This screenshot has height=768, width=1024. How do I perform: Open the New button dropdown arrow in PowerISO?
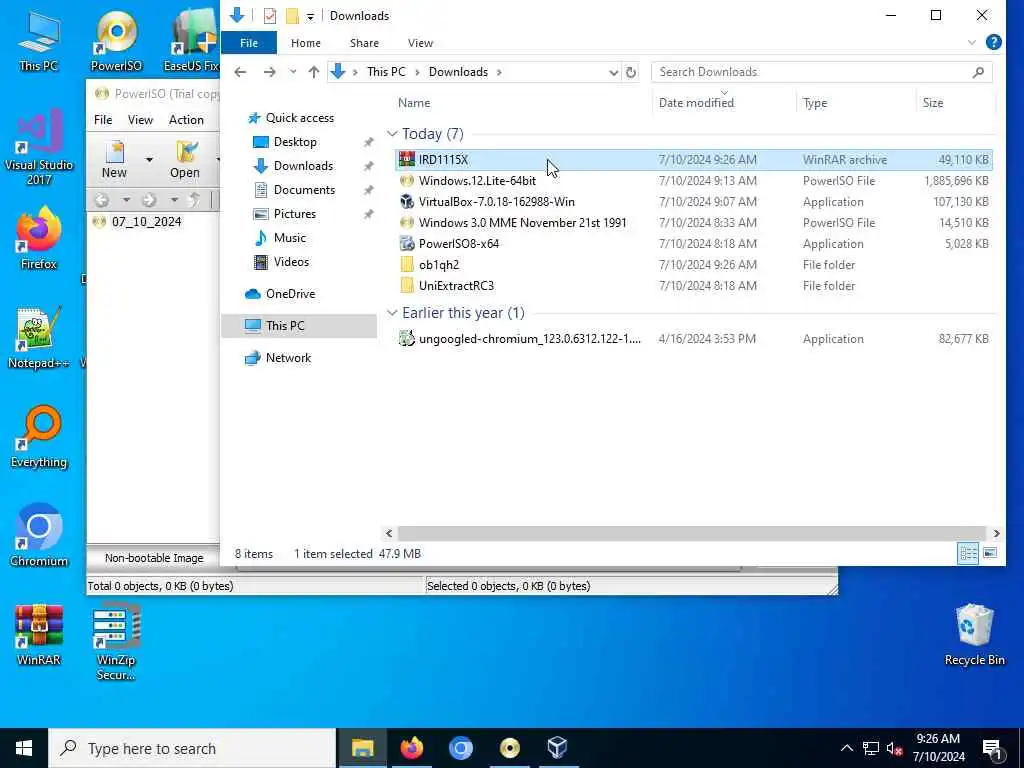(149, 160)
